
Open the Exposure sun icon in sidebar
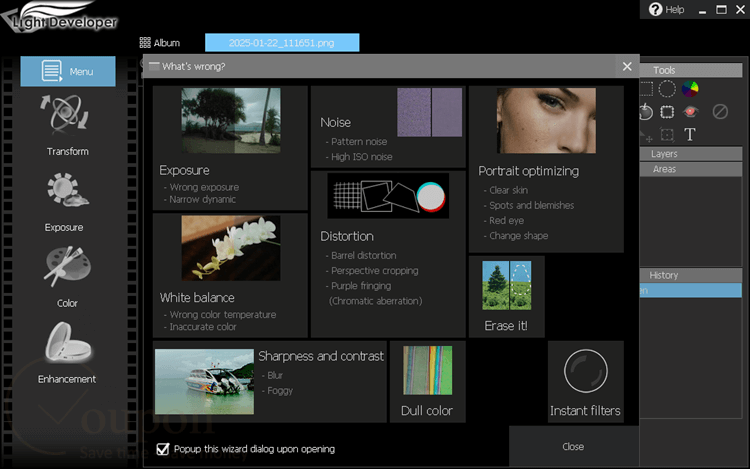[x=67, y=190]
